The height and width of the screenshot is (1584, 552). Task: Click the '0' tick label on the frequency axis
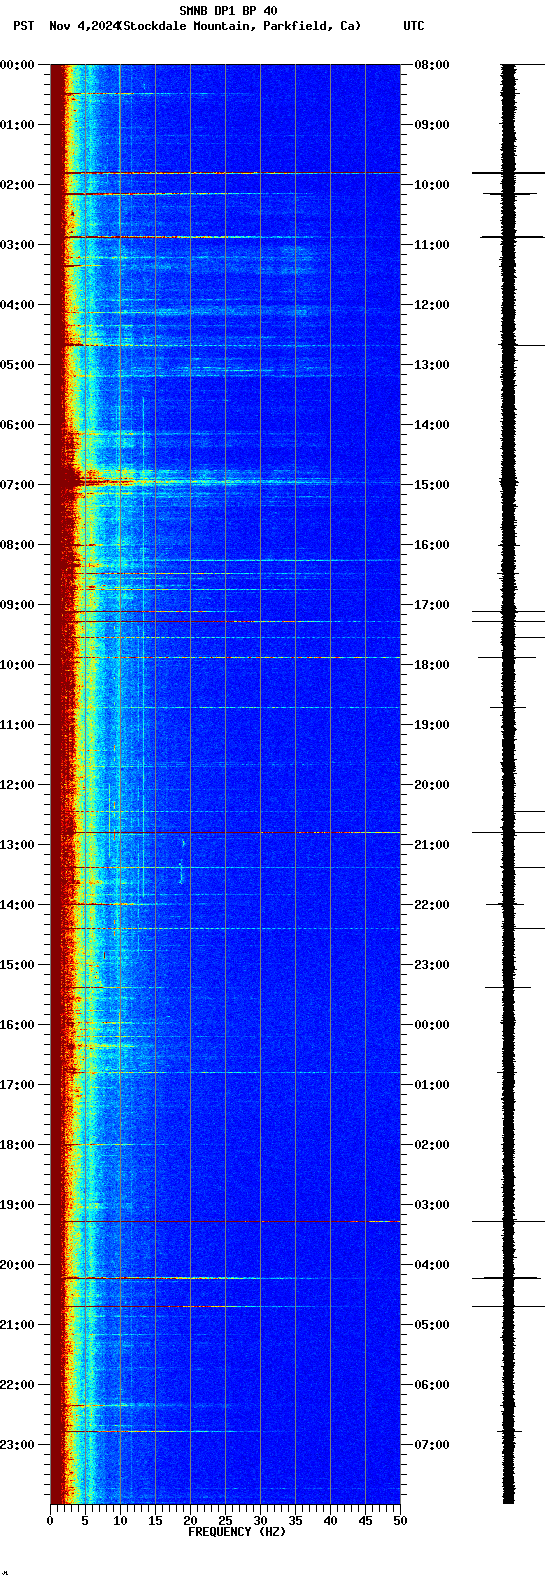(x=50, y=1521)
